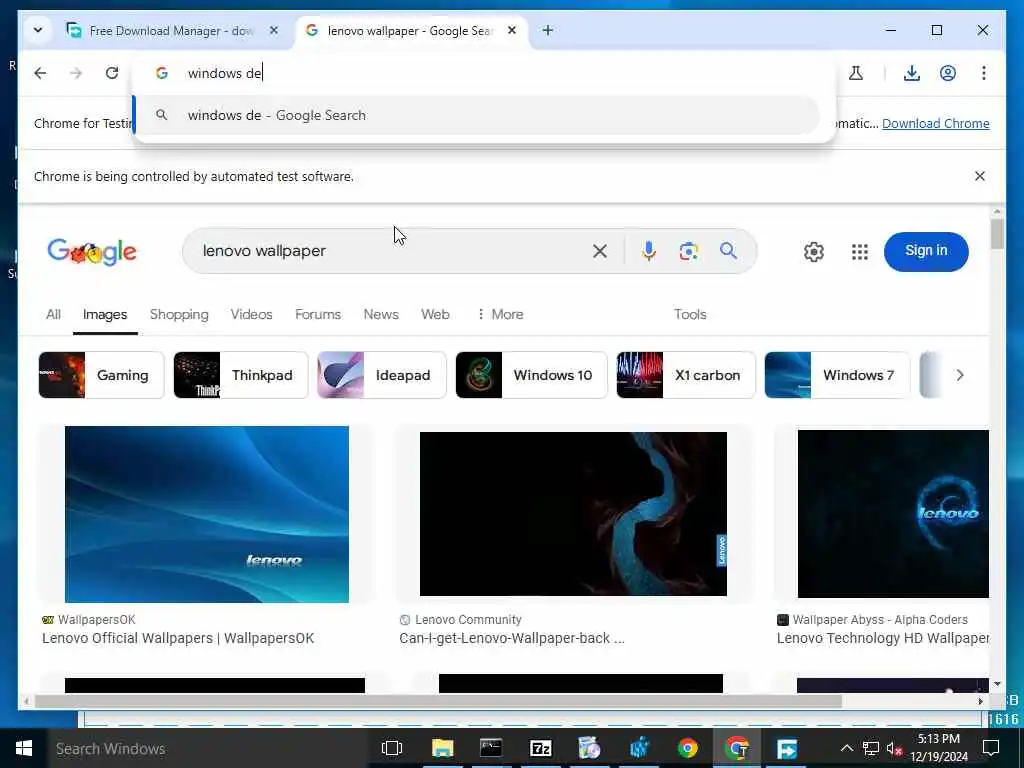1024x768 pixels.
Task: Click the Sign in button
Action: click(x=926, y=251)
